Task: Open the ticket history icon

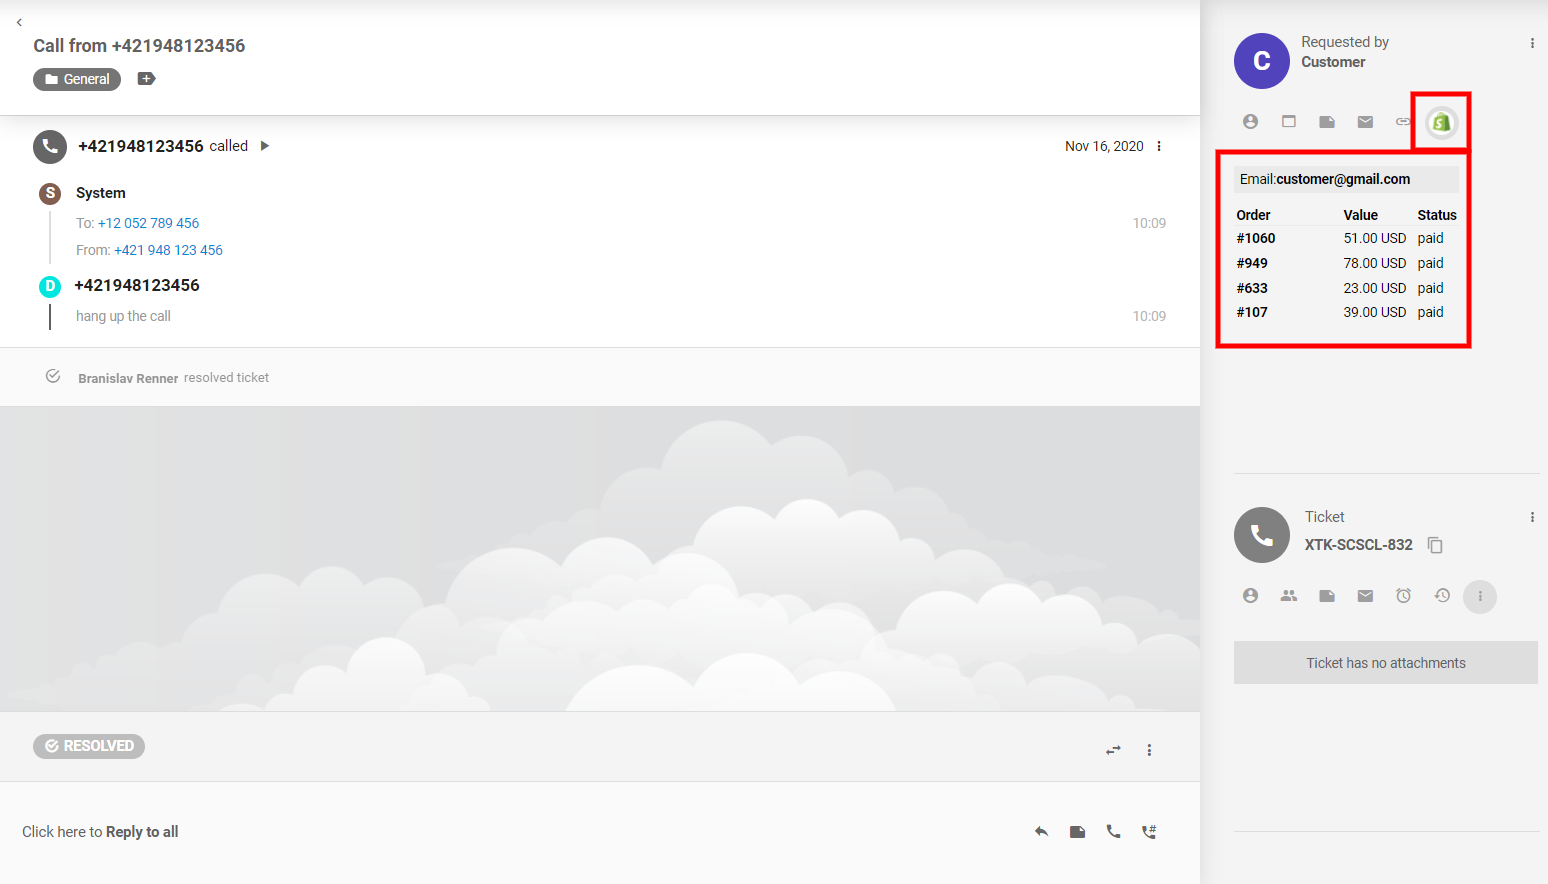Action: pos(1442,596)
